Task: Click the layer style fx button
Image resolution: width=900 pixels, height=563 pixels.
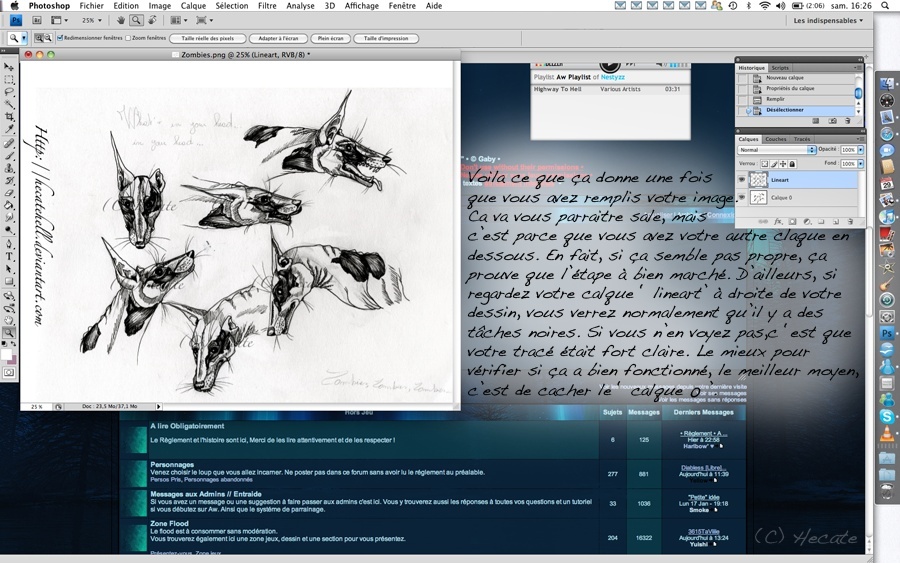Action: [778, 222]
